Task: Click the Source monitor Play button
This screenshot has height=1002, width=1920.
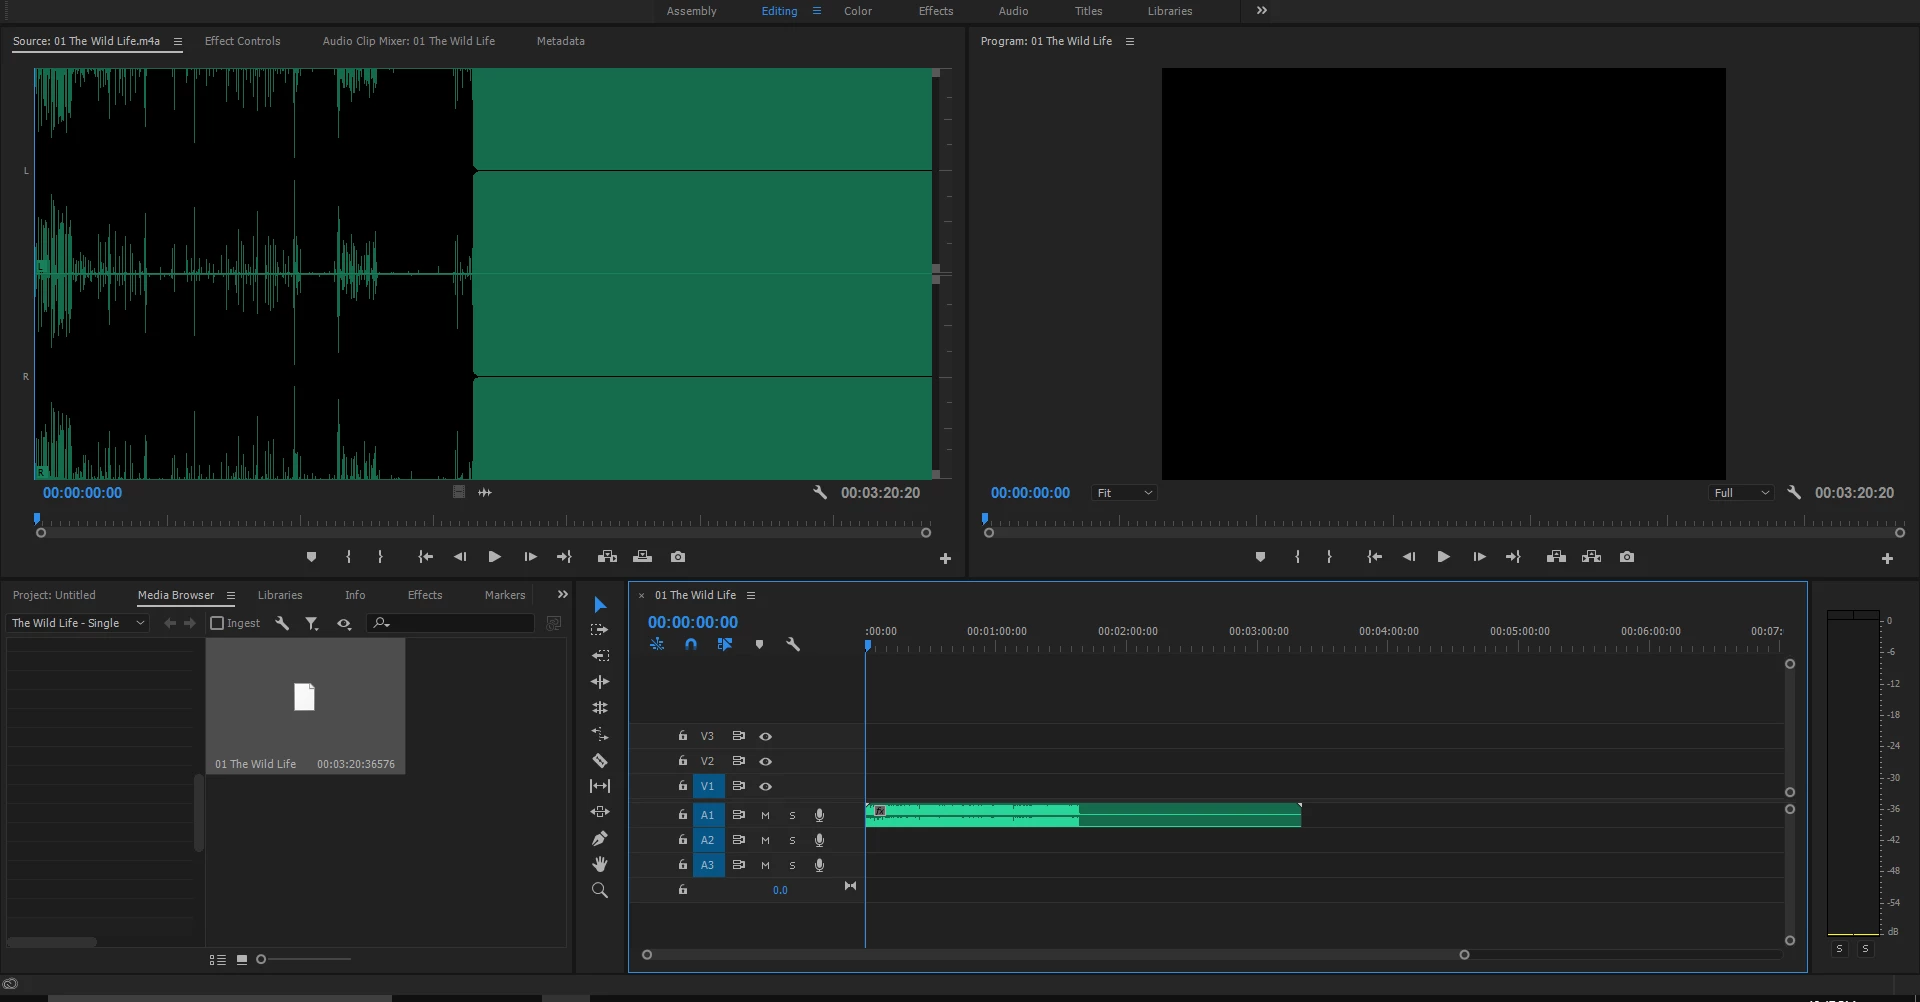Action: (x=494, y=557)
